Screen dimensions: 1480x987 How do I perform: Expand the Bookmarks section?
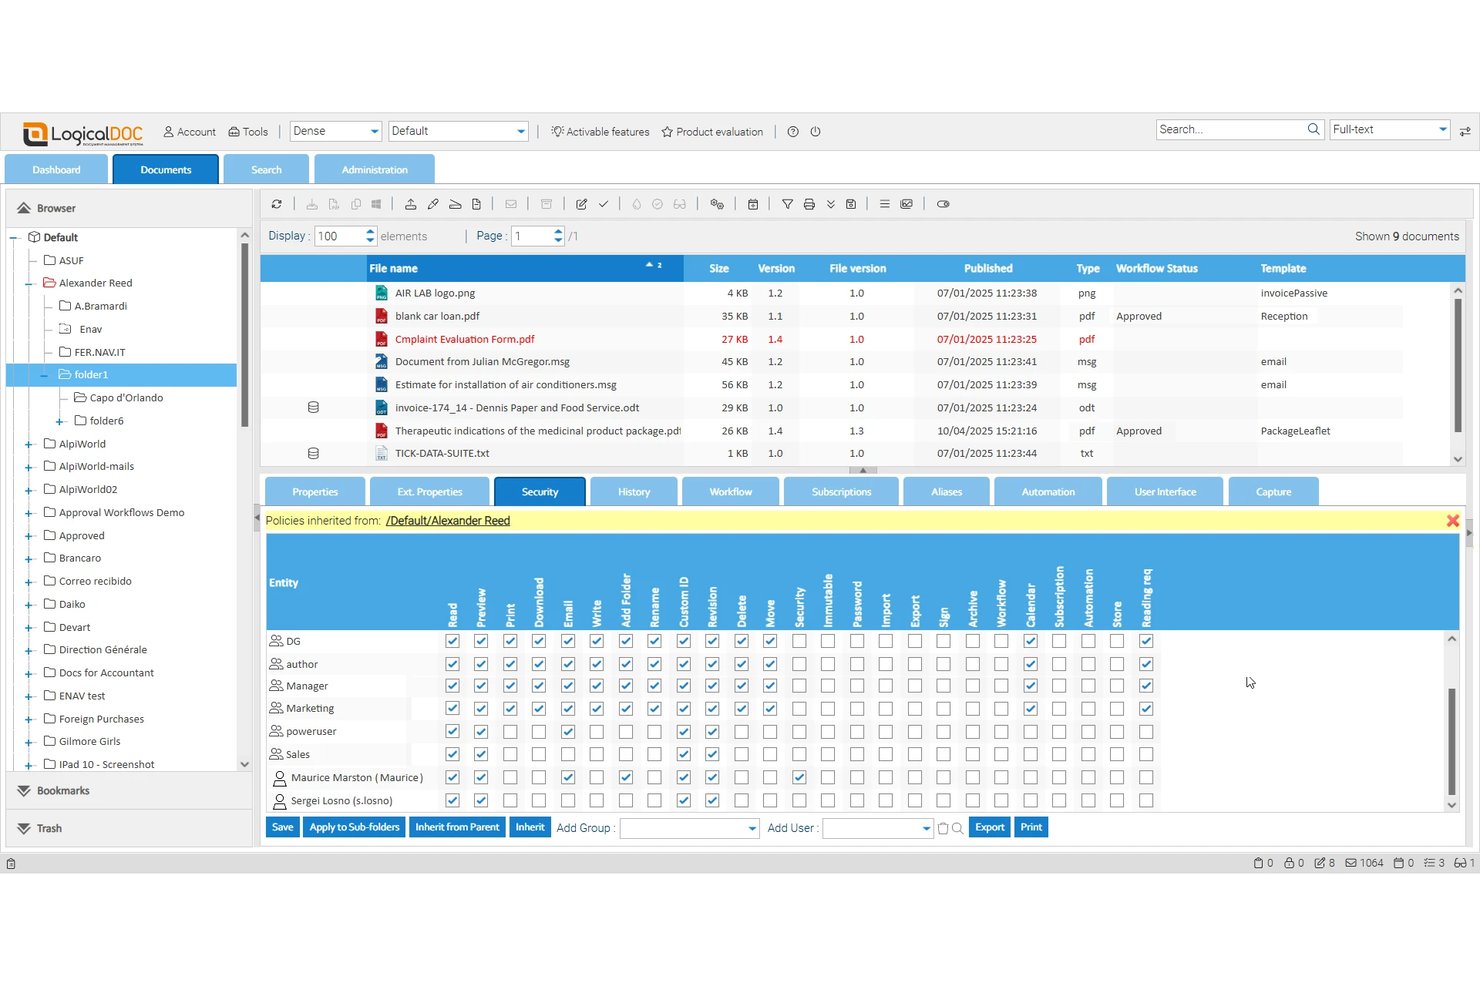128,791
